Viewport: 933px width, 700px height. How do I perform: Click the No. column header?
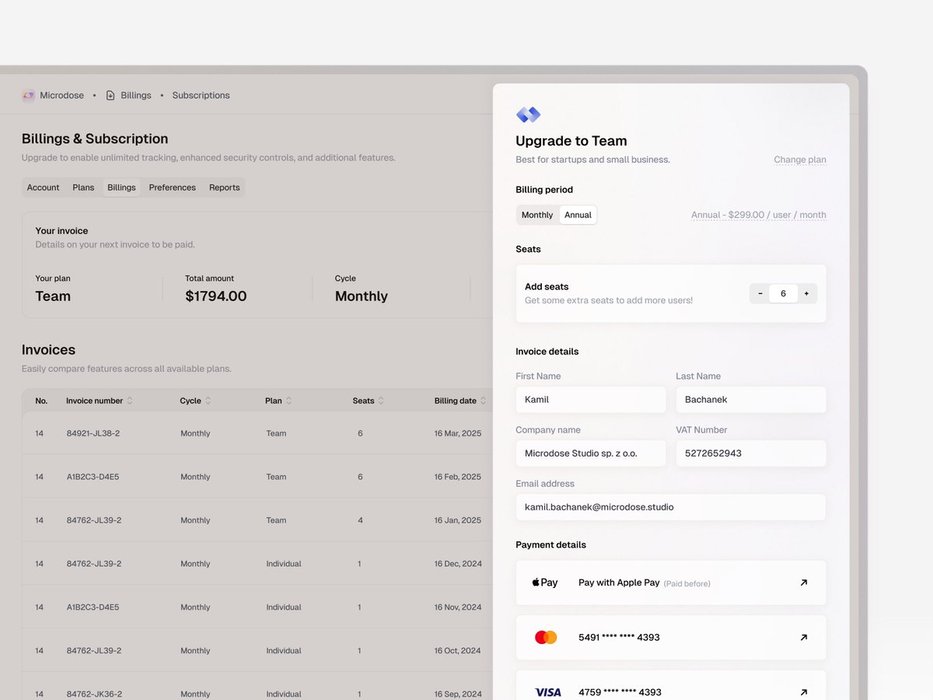[41, 401]
